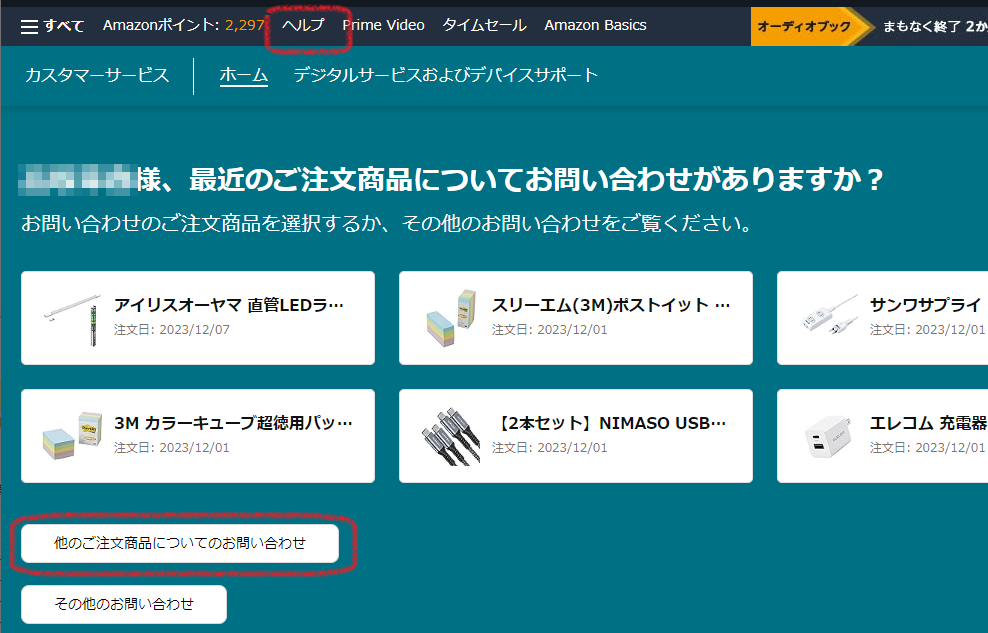The width and height of the screenshot is (988, 633).
Task: Click the サンワサプライ power strip thumbnail
Action: (830, 316)
